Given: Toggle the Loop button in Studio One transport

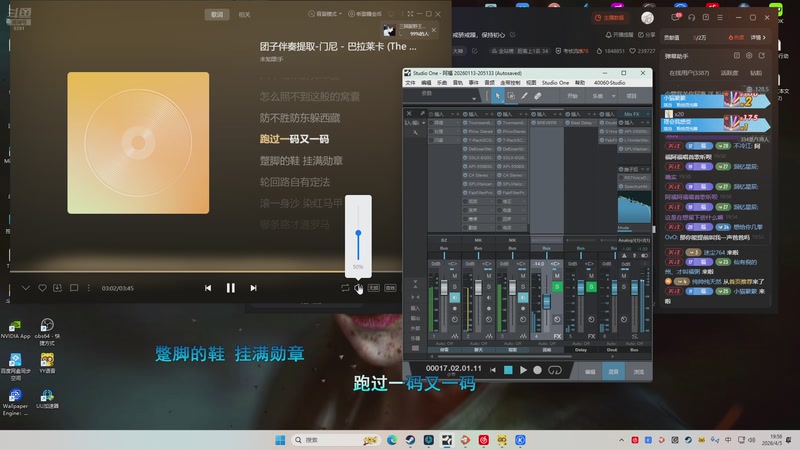Looking at the screenshot, I should [555, 370].
